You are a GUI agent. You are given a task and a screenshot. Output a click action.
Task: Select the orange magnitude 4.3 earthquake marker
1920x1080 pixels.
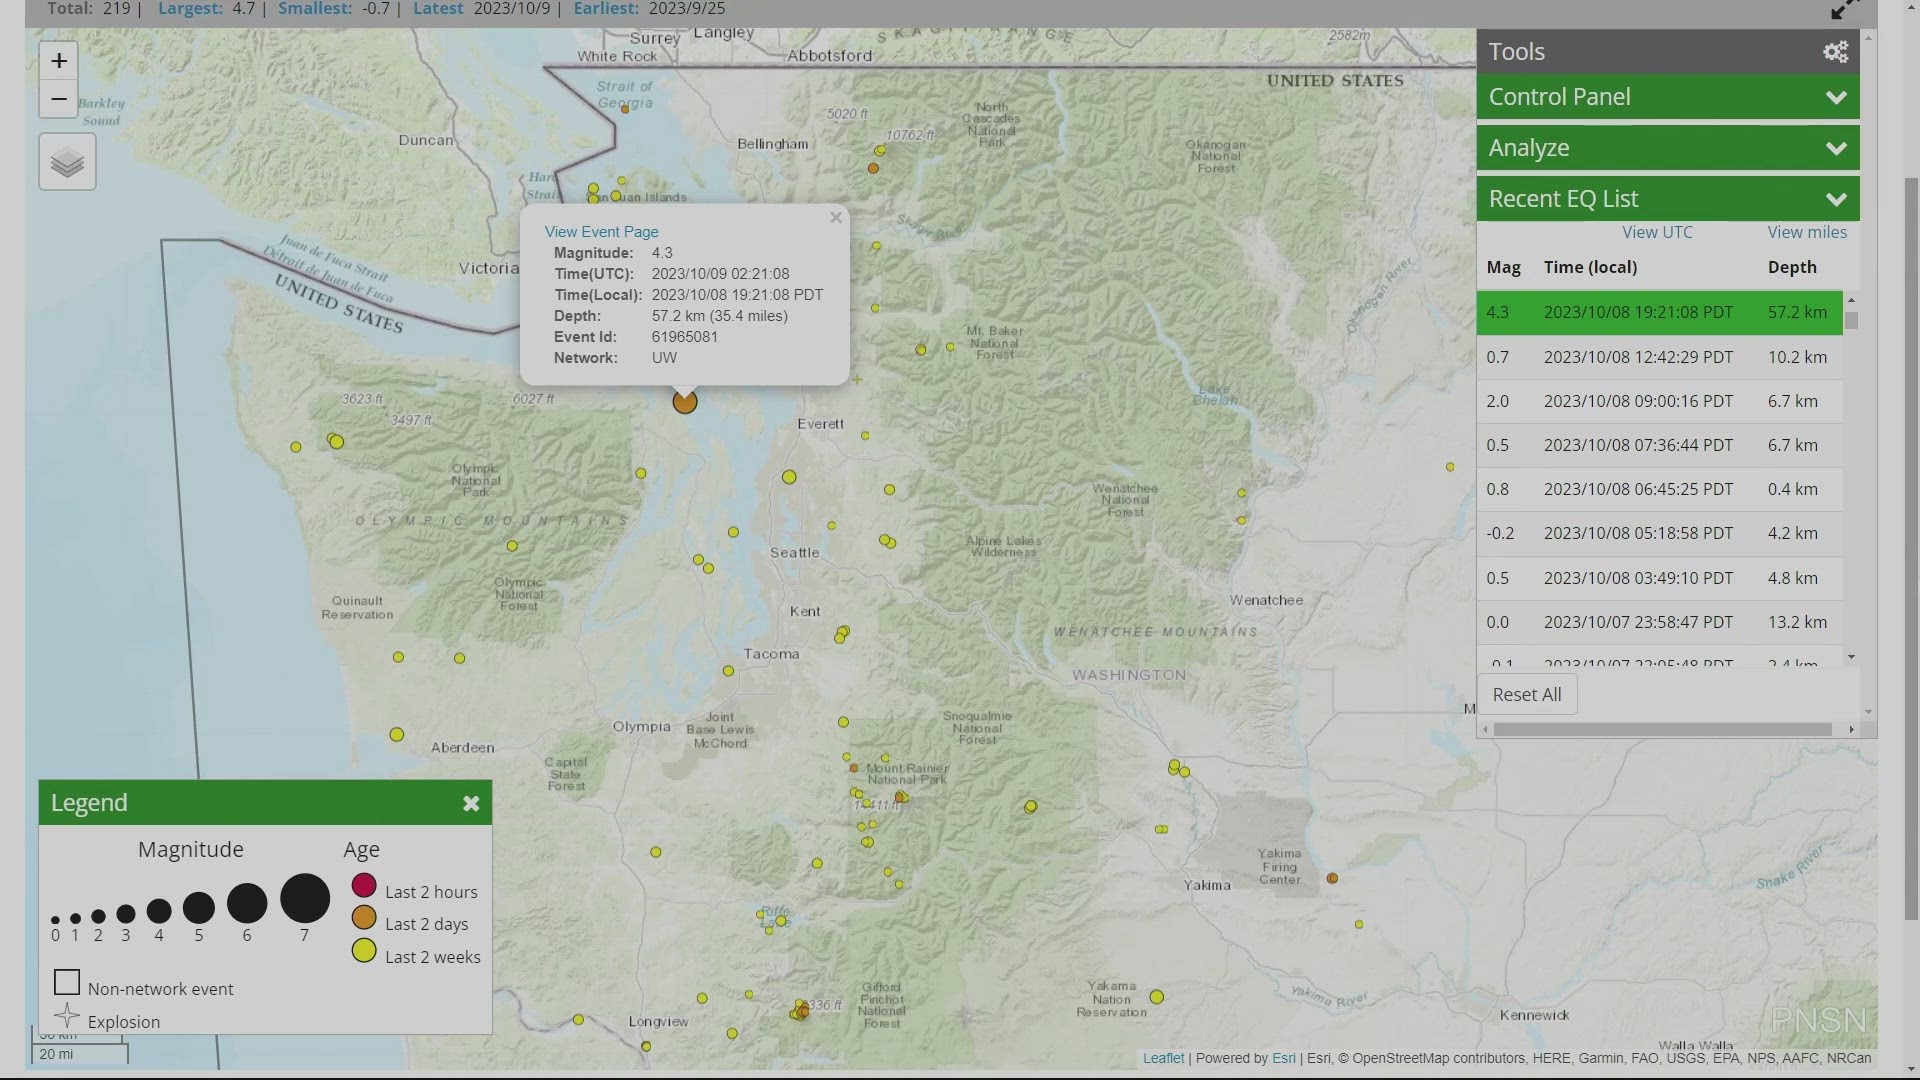coord(685,402)
